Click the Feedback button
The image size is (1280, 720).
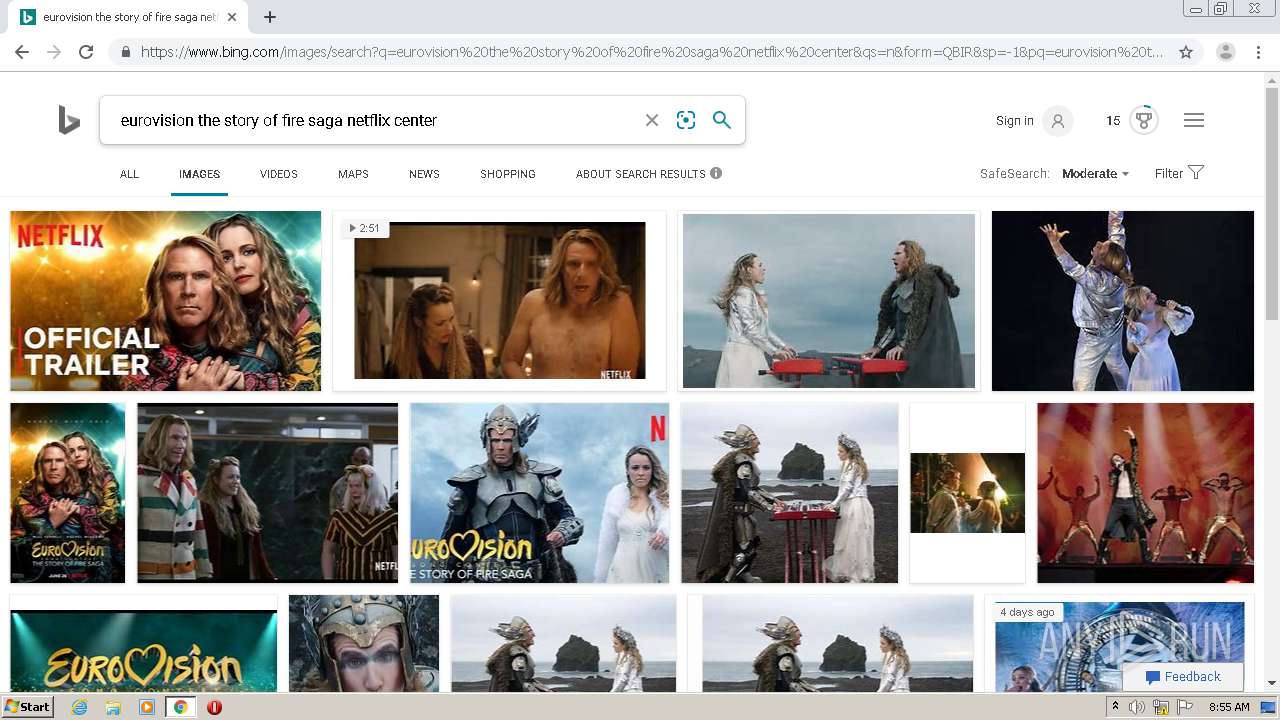pos(1183,677)
